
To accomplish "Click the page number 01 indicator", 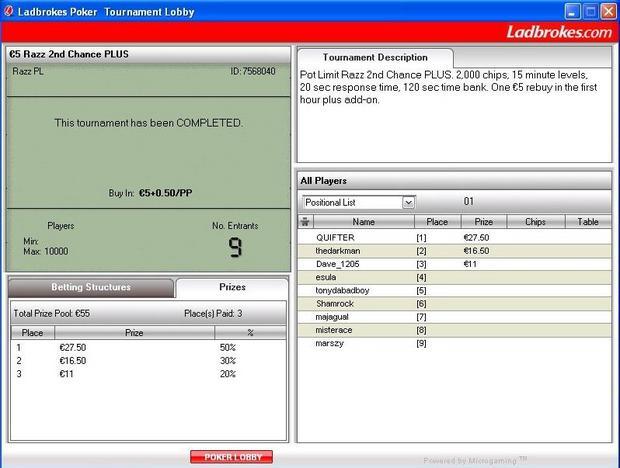I will coord(469,202).
